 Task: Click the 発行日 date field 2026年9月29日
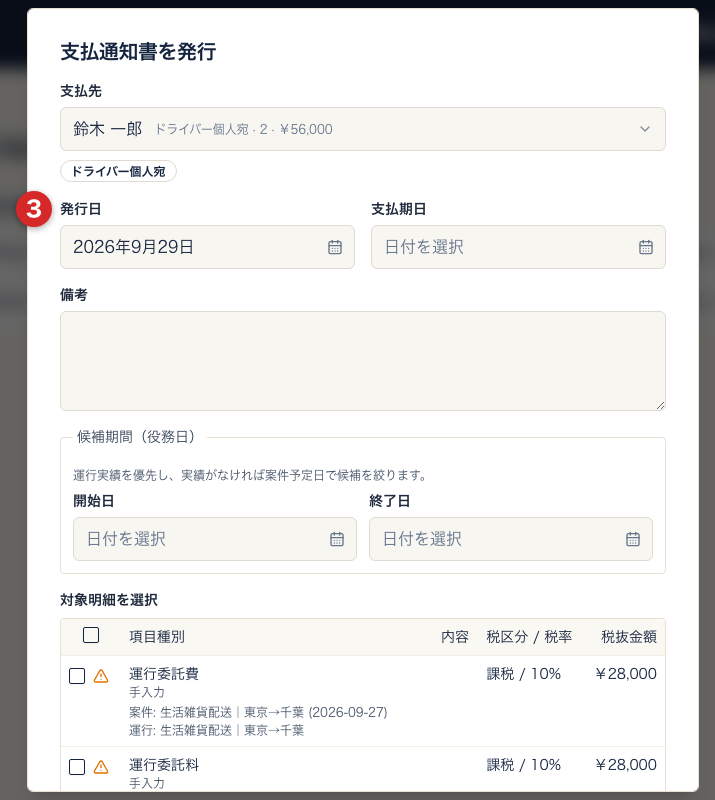[x=207, y=247]
